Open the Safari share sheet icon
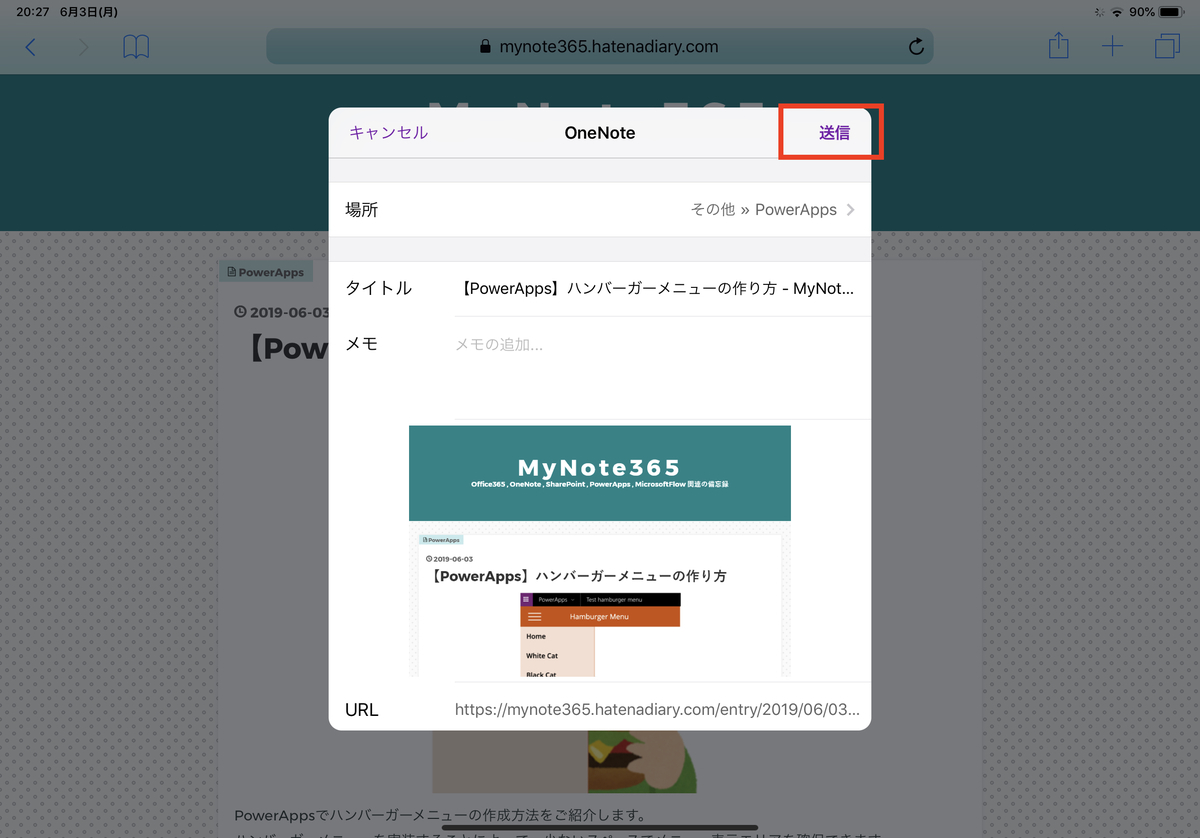This screenshot has width=1200, height=838. point(1059,46)
